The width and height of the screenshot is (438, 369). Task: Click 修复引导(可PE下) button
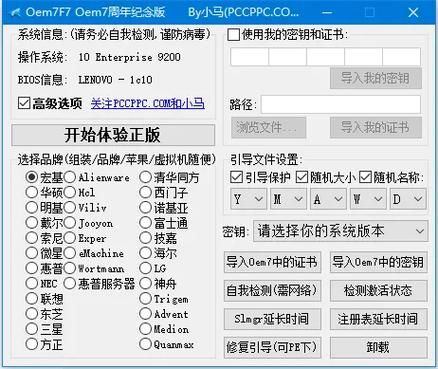pyautogui.click(x=272, y=348)
